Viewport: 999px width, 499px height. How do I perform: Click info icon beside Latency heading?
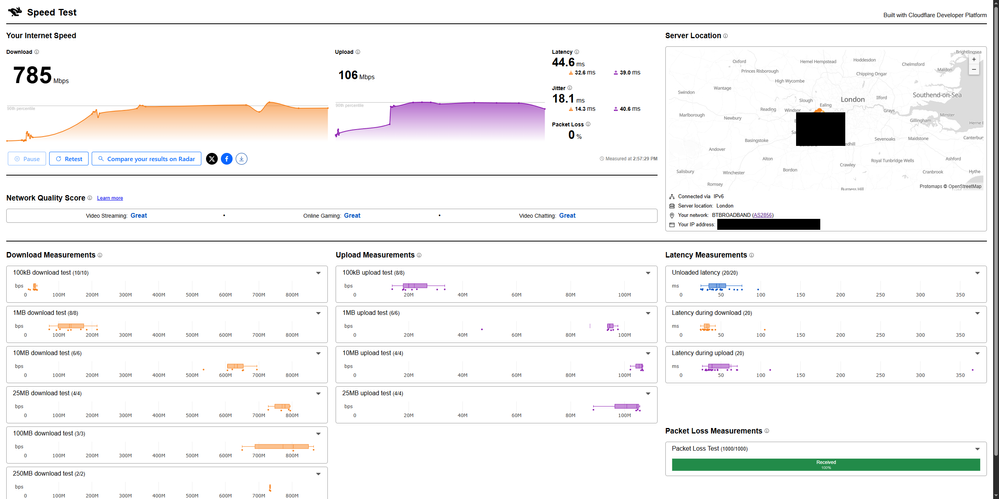pyautogui.click(x=577, y=52)
